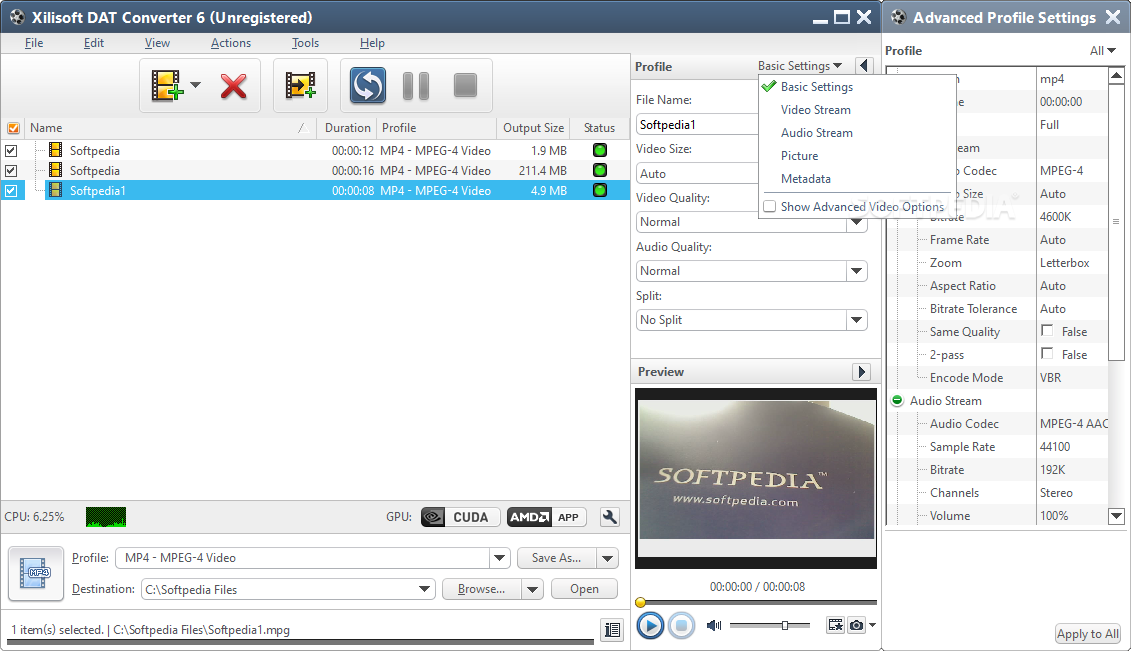Start conversion with the blue Convert icon
The height and width of the screenshot is (651, 1131).
(x=368, y=85)
